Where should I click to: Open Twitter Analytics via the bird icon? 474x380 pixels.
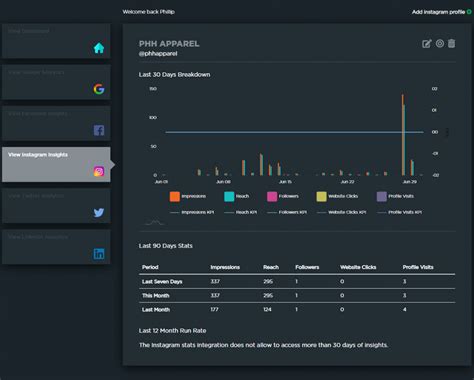coord(99,213)
